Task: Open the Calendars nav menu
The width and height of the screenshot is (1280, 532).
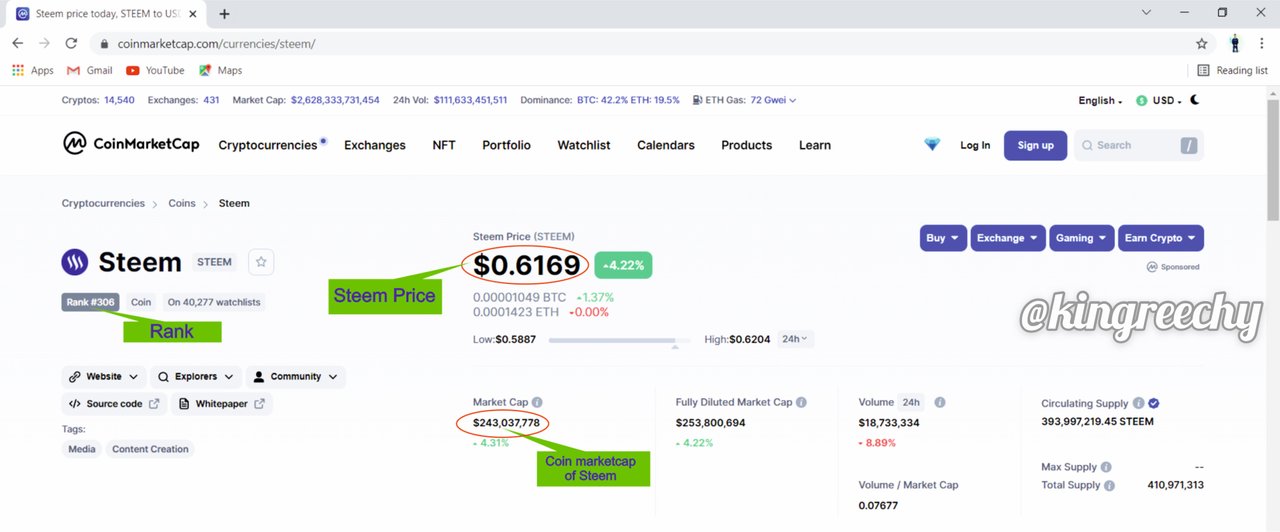Action: click(x=666, y=145)
